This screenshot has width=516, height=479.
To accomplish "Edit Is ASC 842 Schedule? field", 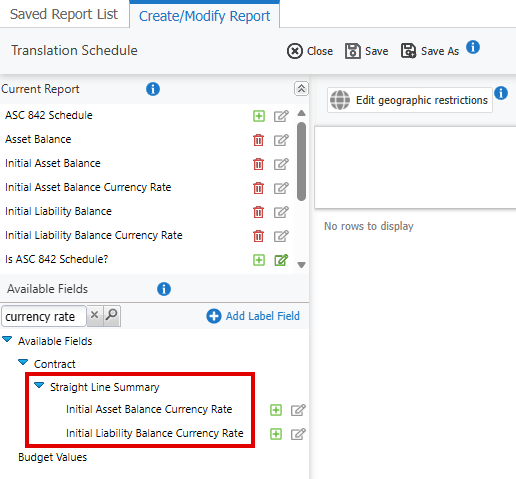I will [281, 260].
